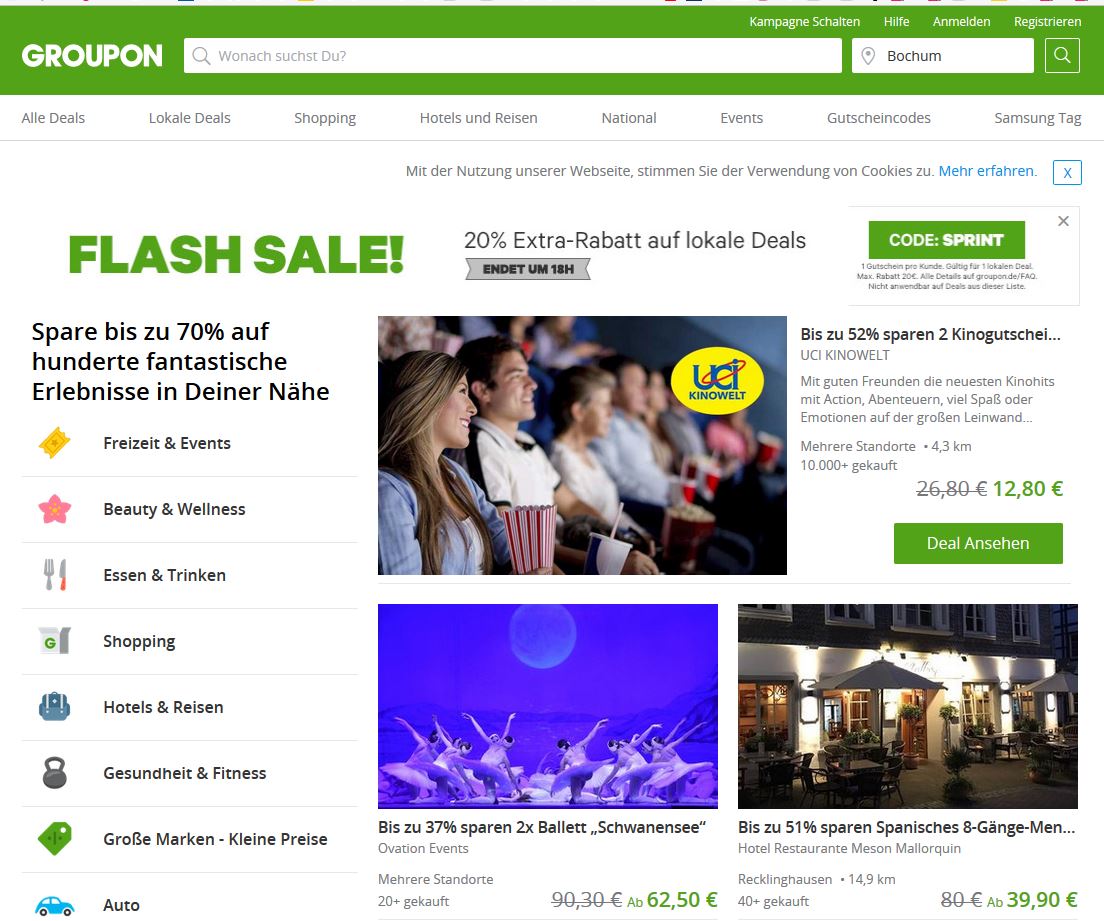Click the Beauty & Wellness flower icon
Screen dimensions: 1104x921
[54, 509]
